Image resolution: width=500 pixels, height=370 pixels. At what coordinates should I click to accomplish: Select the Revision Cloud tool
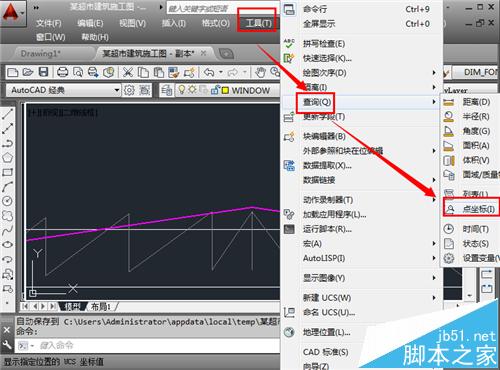[7, 216]
